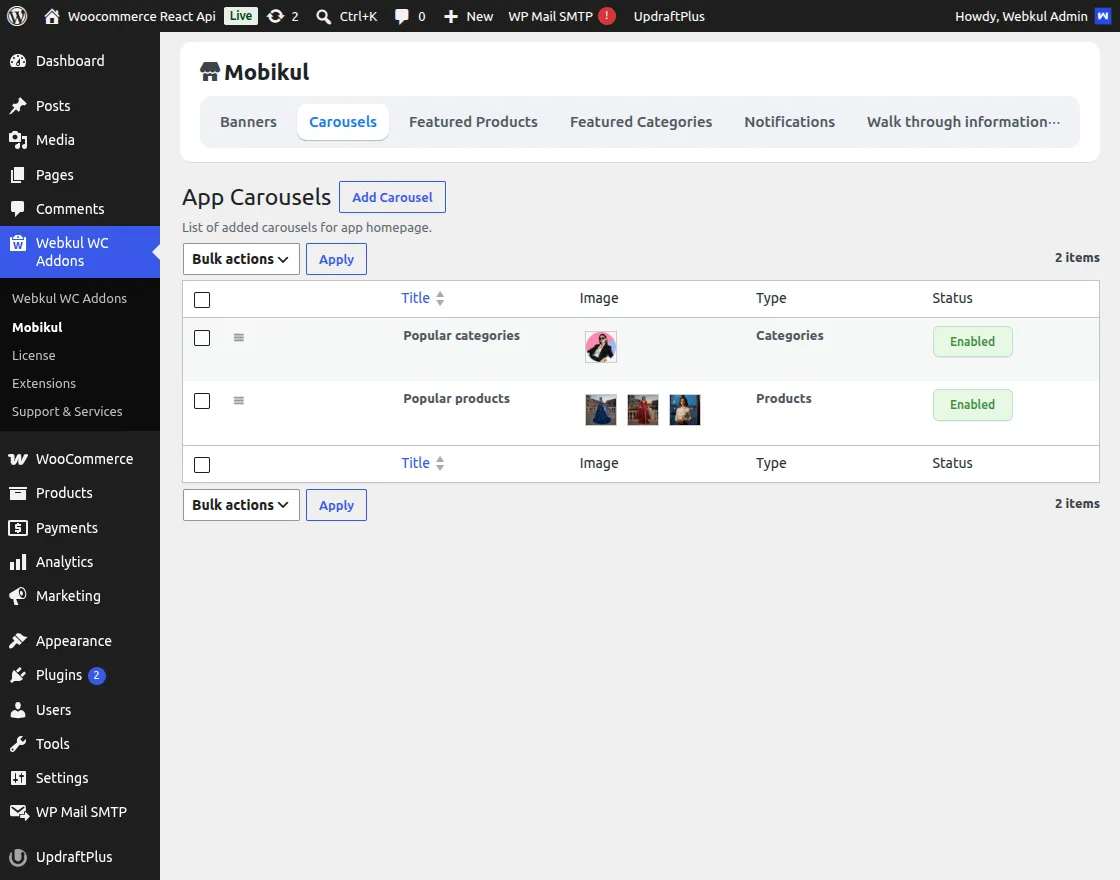Switch to the Featured Products tab
Image resolution: width=1120 pixels, height=880 pixels.
tap(473, 122)
